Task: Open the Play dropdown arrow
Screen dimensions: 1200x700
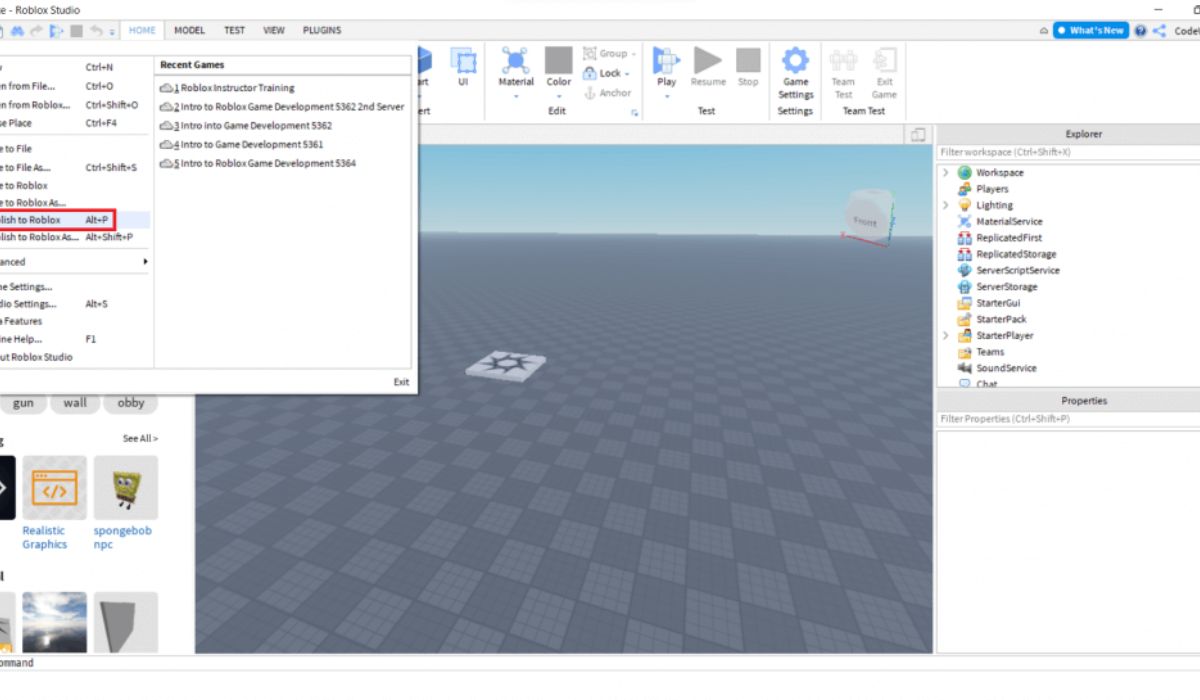Action: [666, 97]
